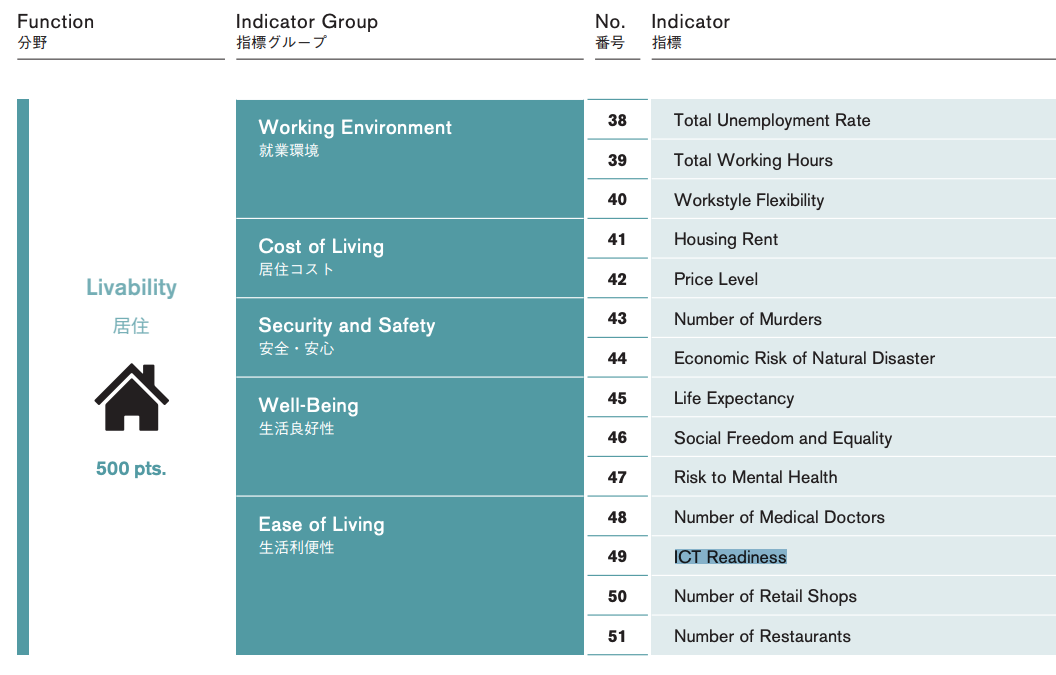Image resolution: width=1056 pixels, height=675 pixels.
Task: Click the Indicator Group column header
Action: (307, 22)
